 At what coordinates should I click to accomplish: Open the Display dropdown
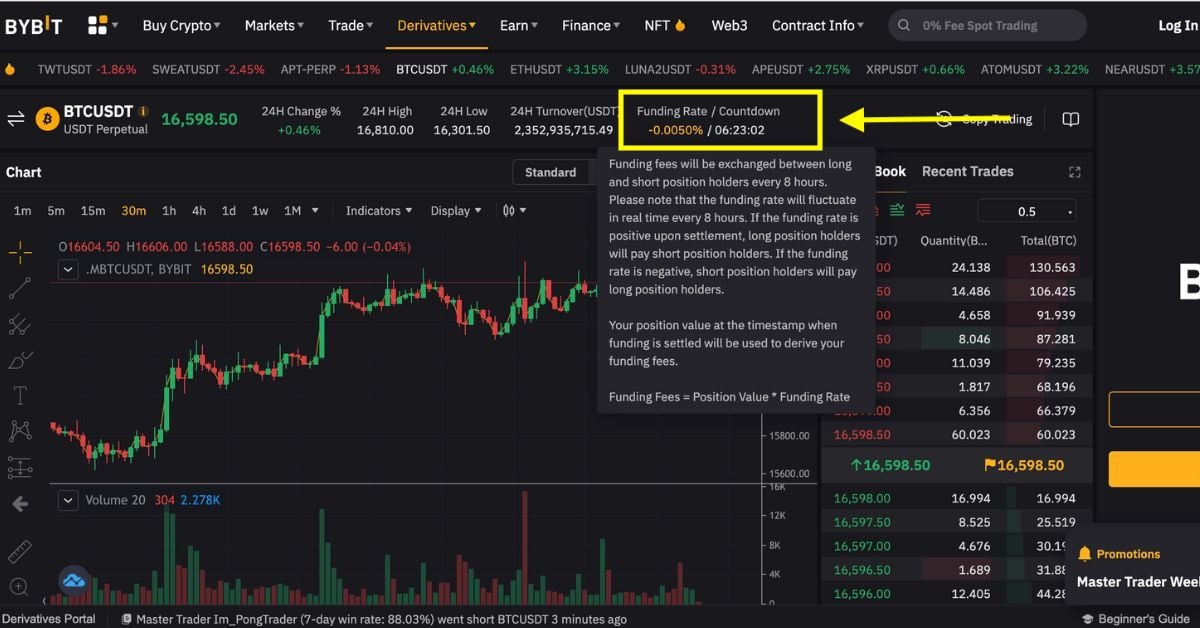click(x=456, y=211)
